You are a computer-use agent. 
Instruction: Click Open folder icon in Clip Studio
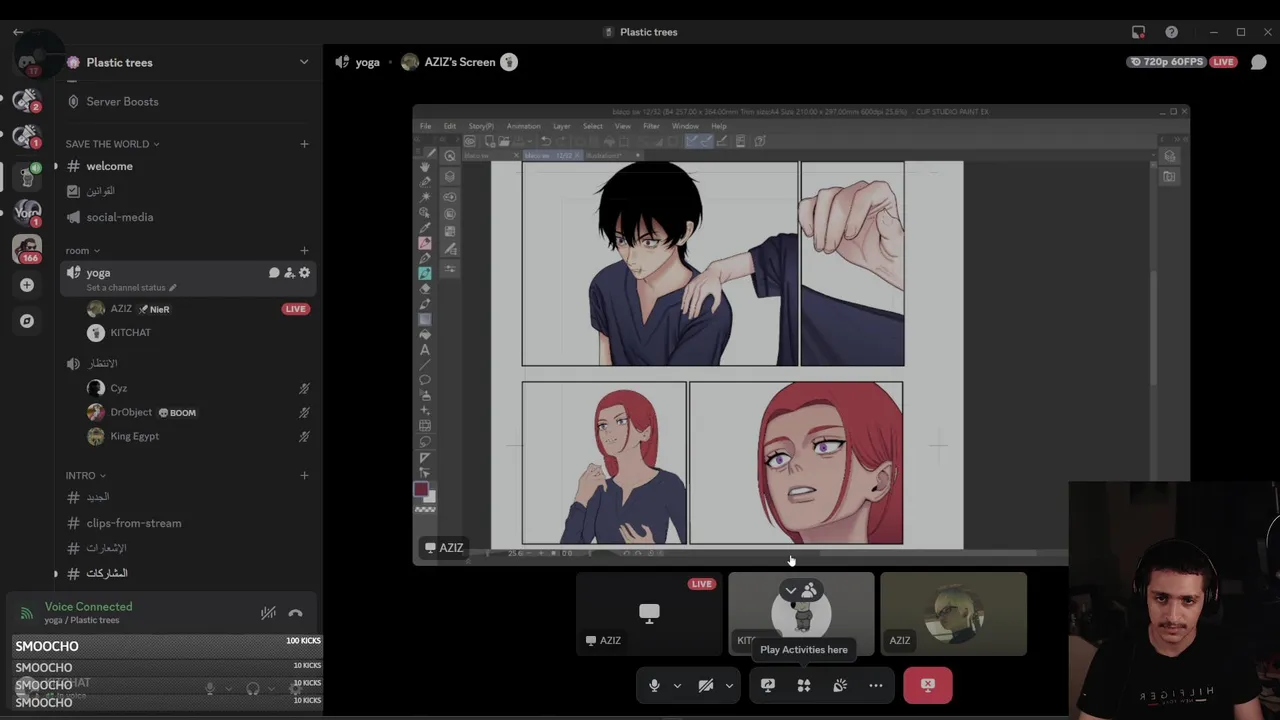tap(505, 141)
